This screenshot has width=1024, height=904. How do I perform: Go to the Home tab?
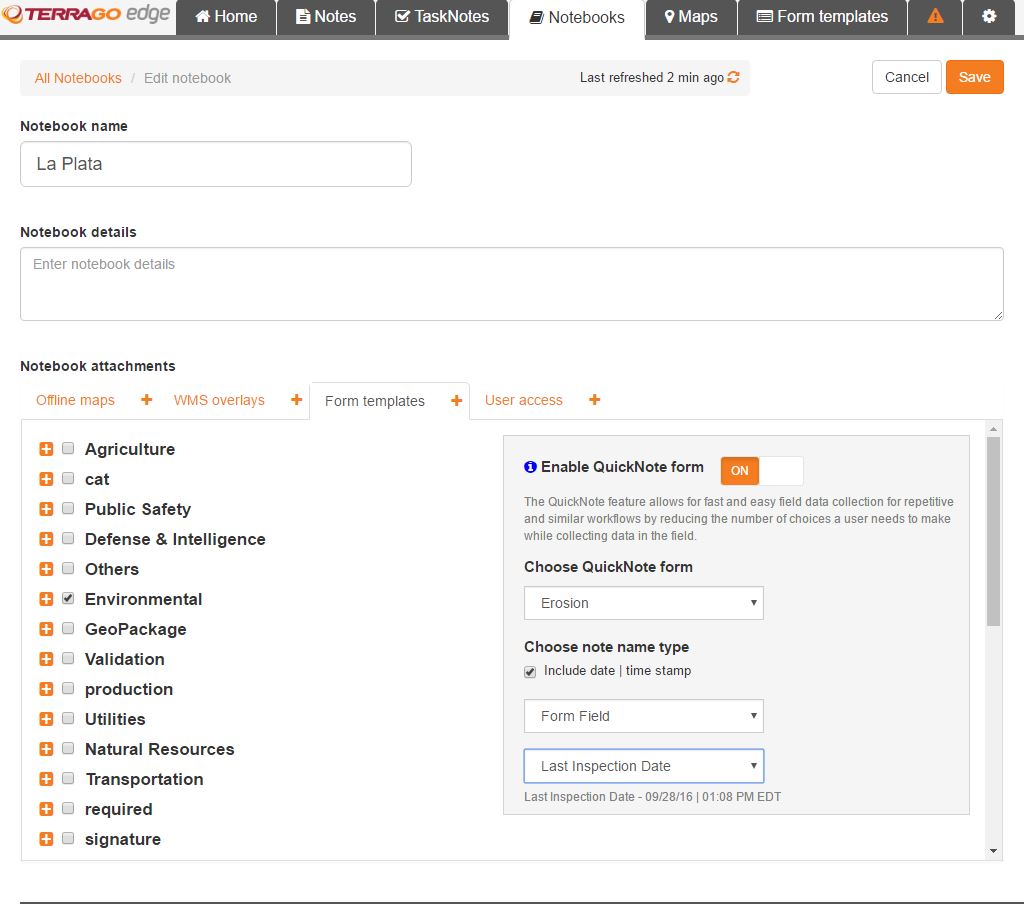226,16
